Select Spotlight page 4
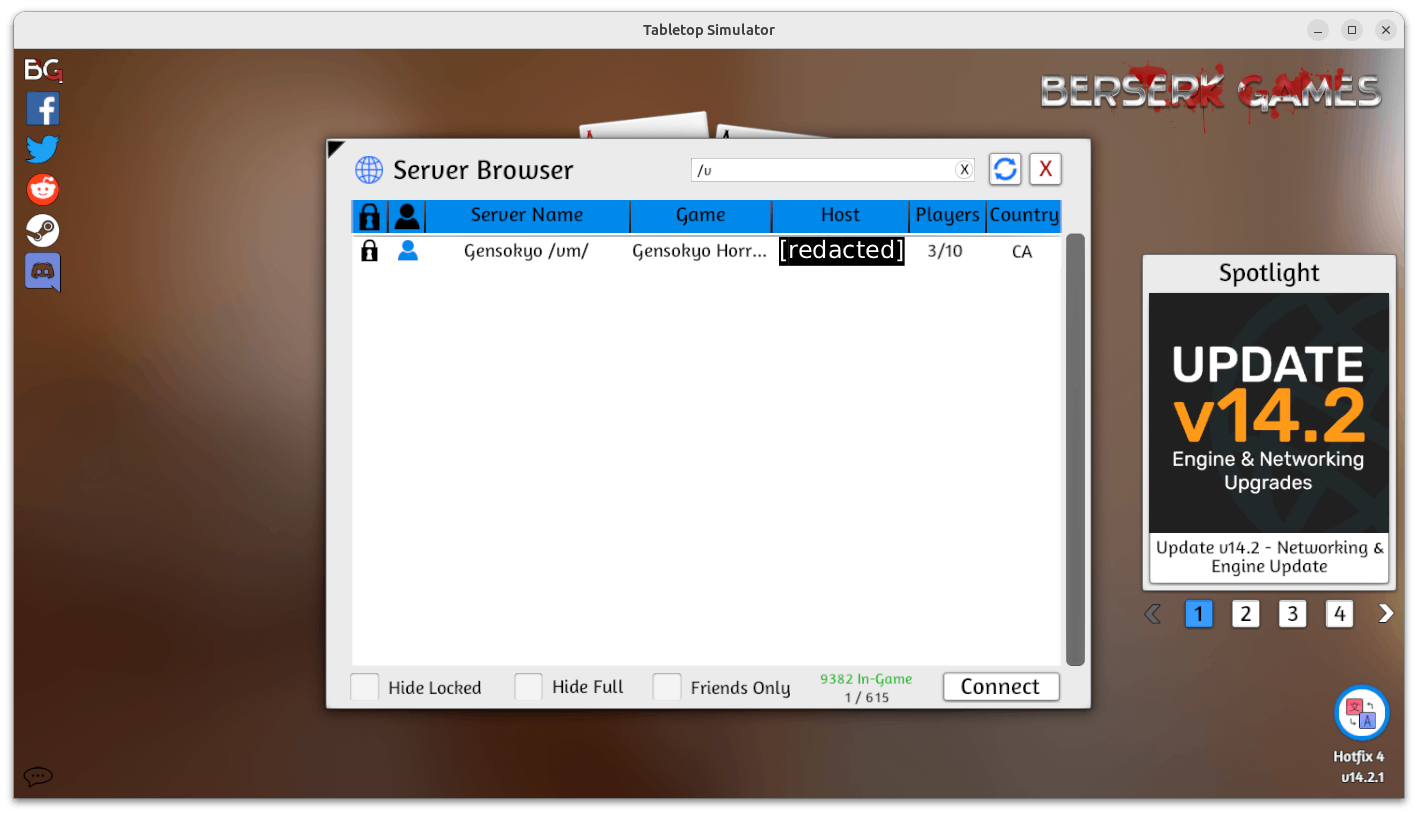Viewport: 1418px width, 815px height. click(x=1339, y=613)
